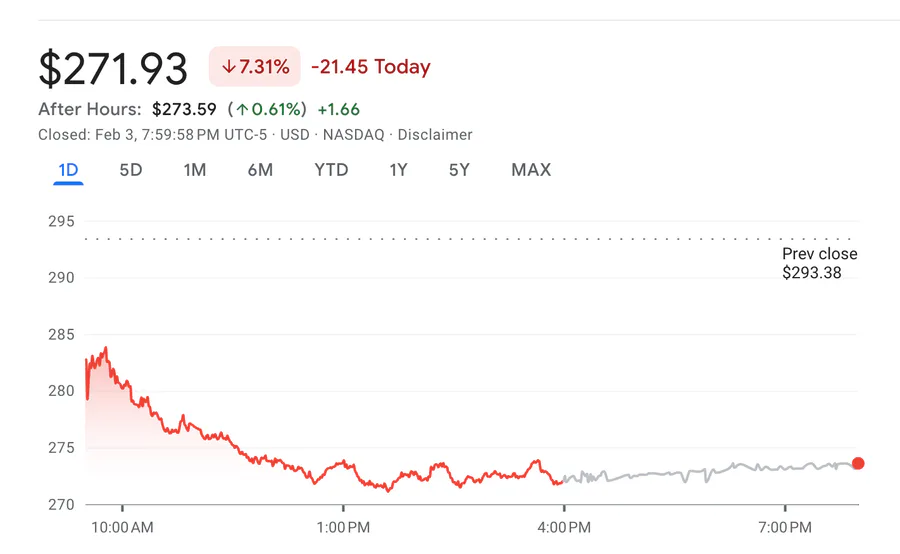Image resolution: width=900 pixels, height=554 pixels.
Task: Select the MAX time range
Action: tap(531, 170)
